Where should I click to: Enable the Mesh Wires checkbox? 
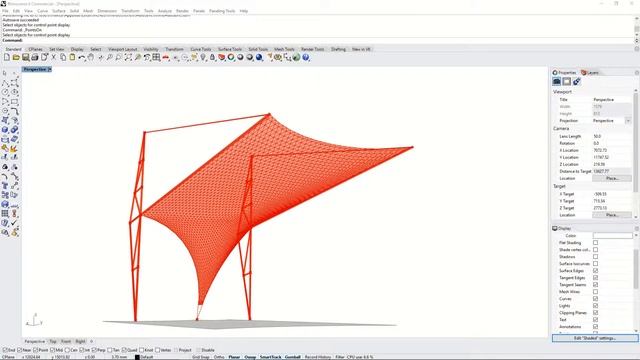(x=596, y=292)
